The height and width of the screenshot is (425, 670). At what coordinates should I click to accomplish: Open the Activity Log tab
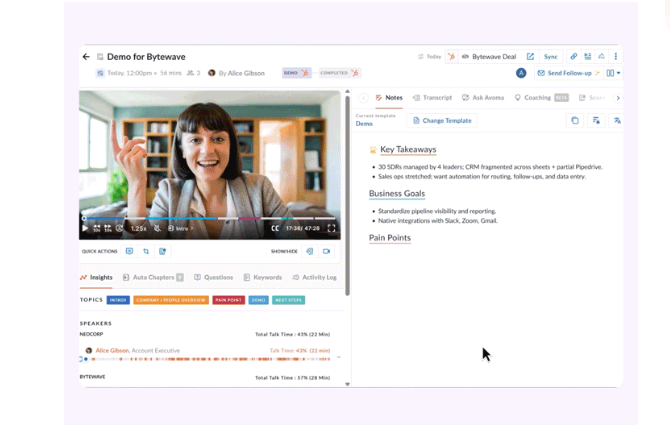pos(314,277)
